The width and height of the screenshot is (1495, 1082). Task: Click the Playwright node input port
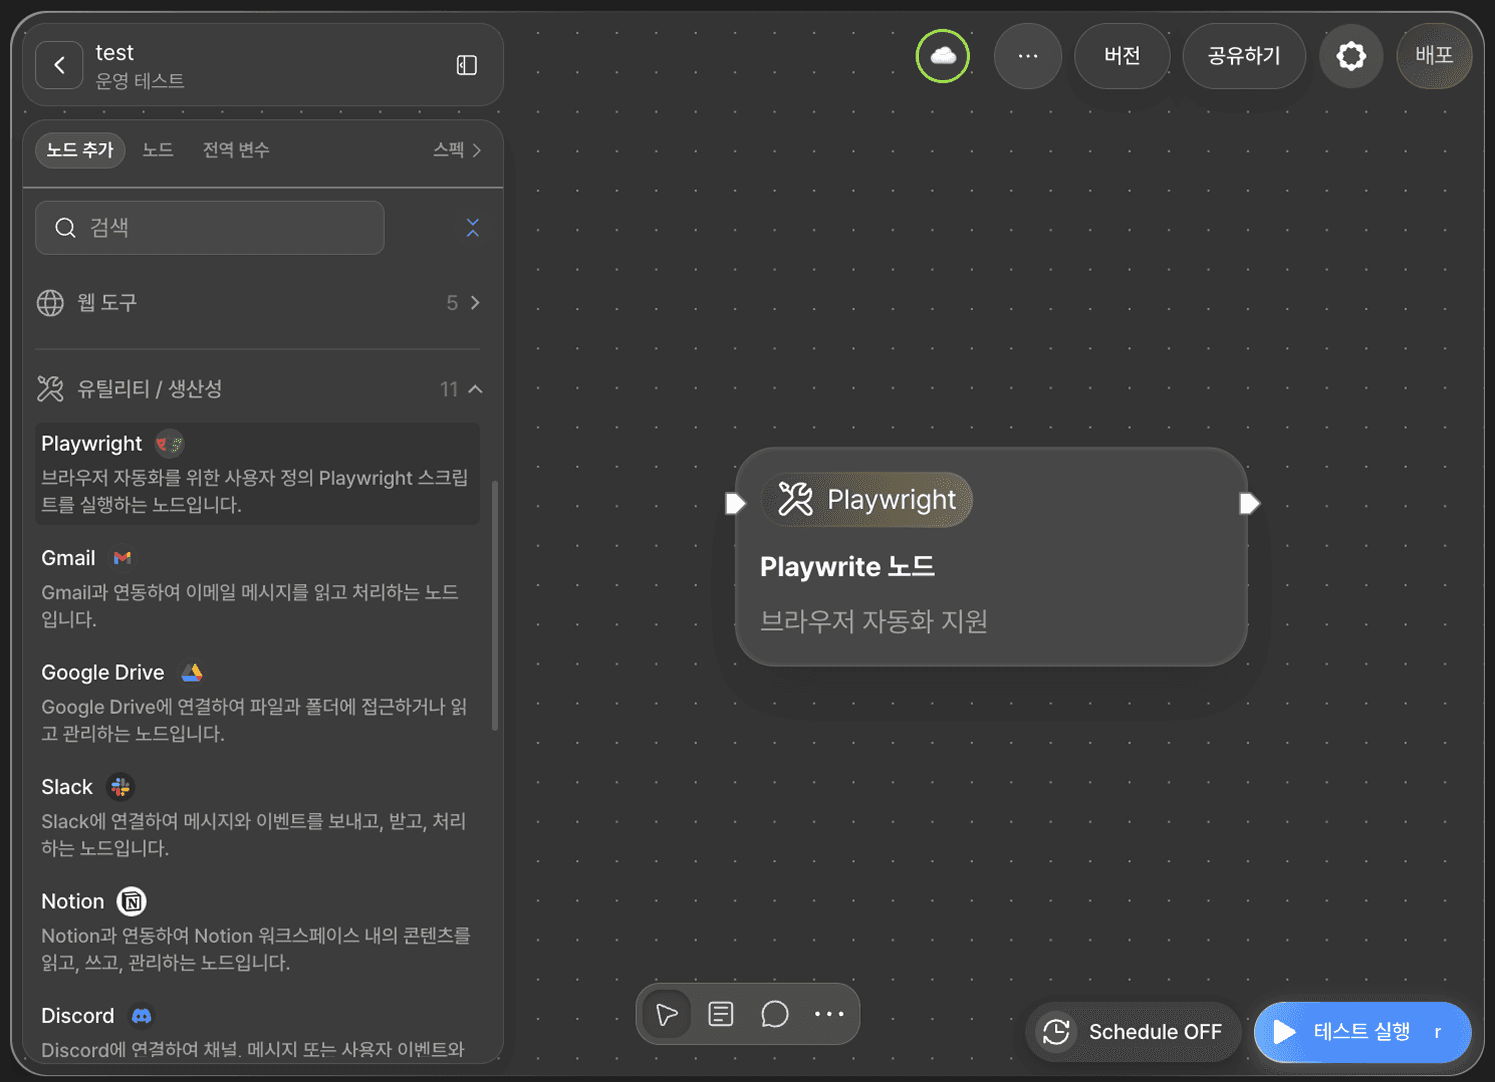tap(735, 503)
